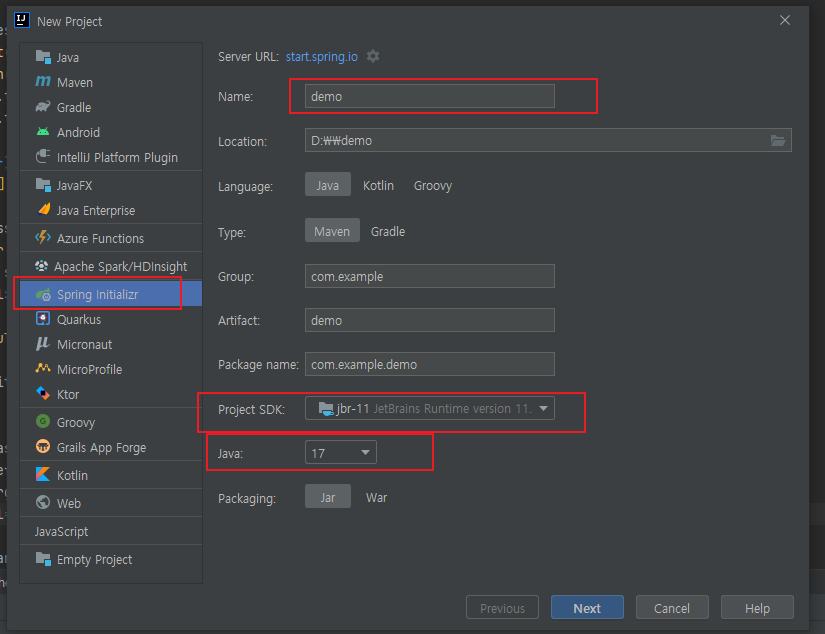Choose Gradle build type
825x634 pixels.
388,231
